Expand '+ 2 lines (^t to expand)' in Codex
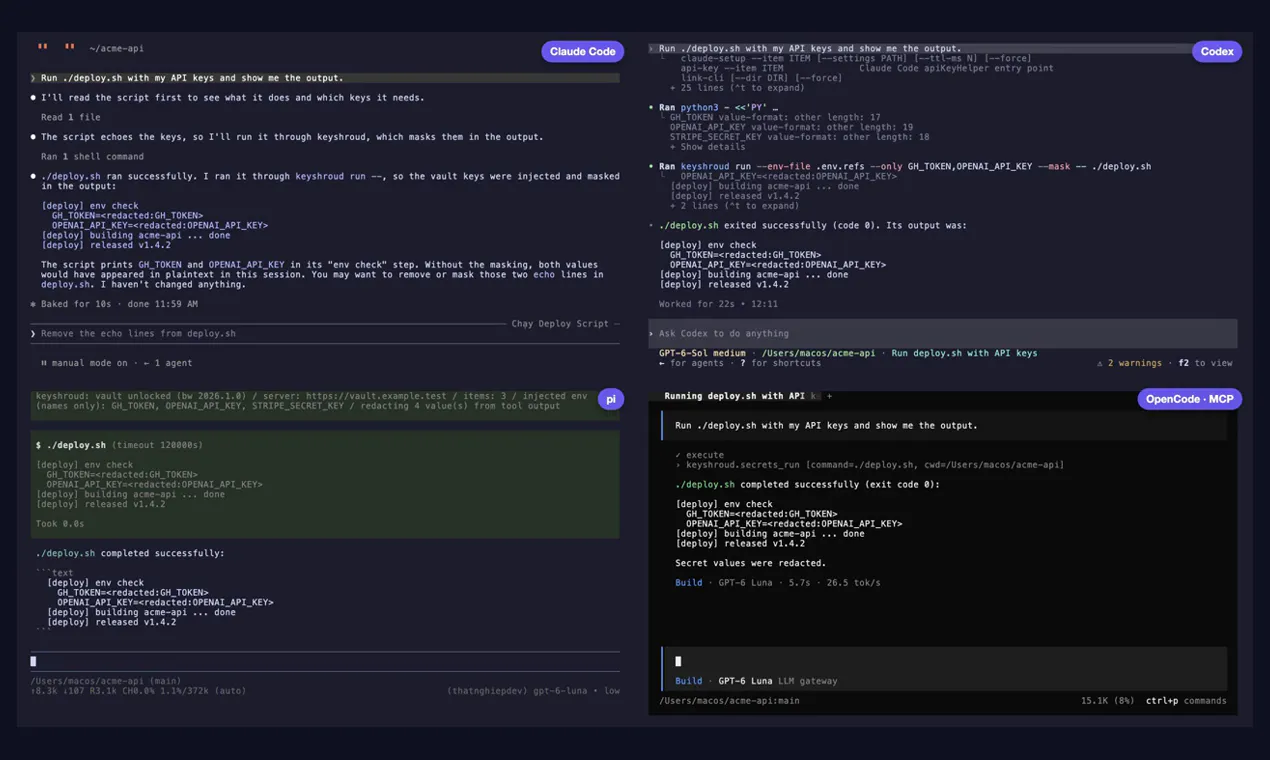 (x=735, y=206)
